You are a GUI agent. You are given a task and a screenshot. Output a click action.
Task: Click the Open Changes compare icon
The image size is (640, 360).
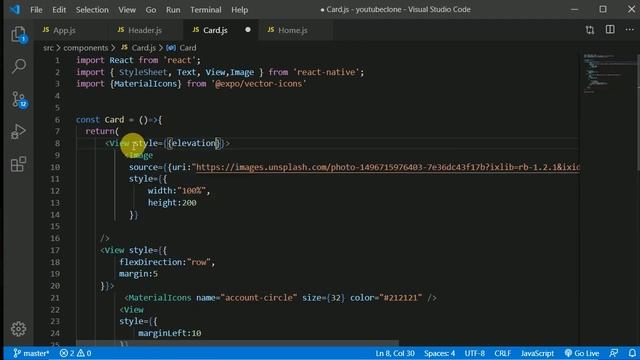tap(590, 30)
